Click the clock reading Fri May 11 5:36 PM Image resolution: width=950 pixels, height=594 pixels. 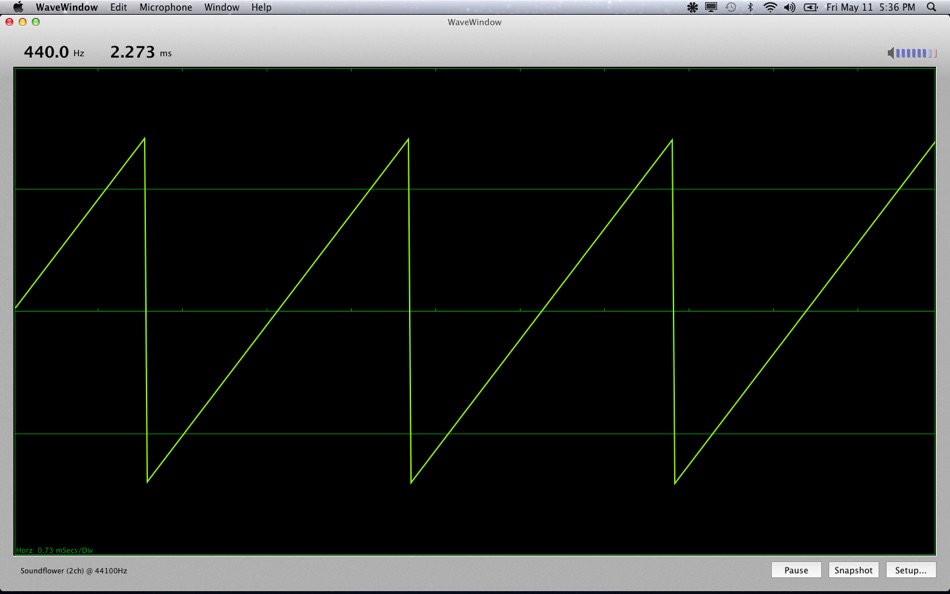(x=871, y=7)
